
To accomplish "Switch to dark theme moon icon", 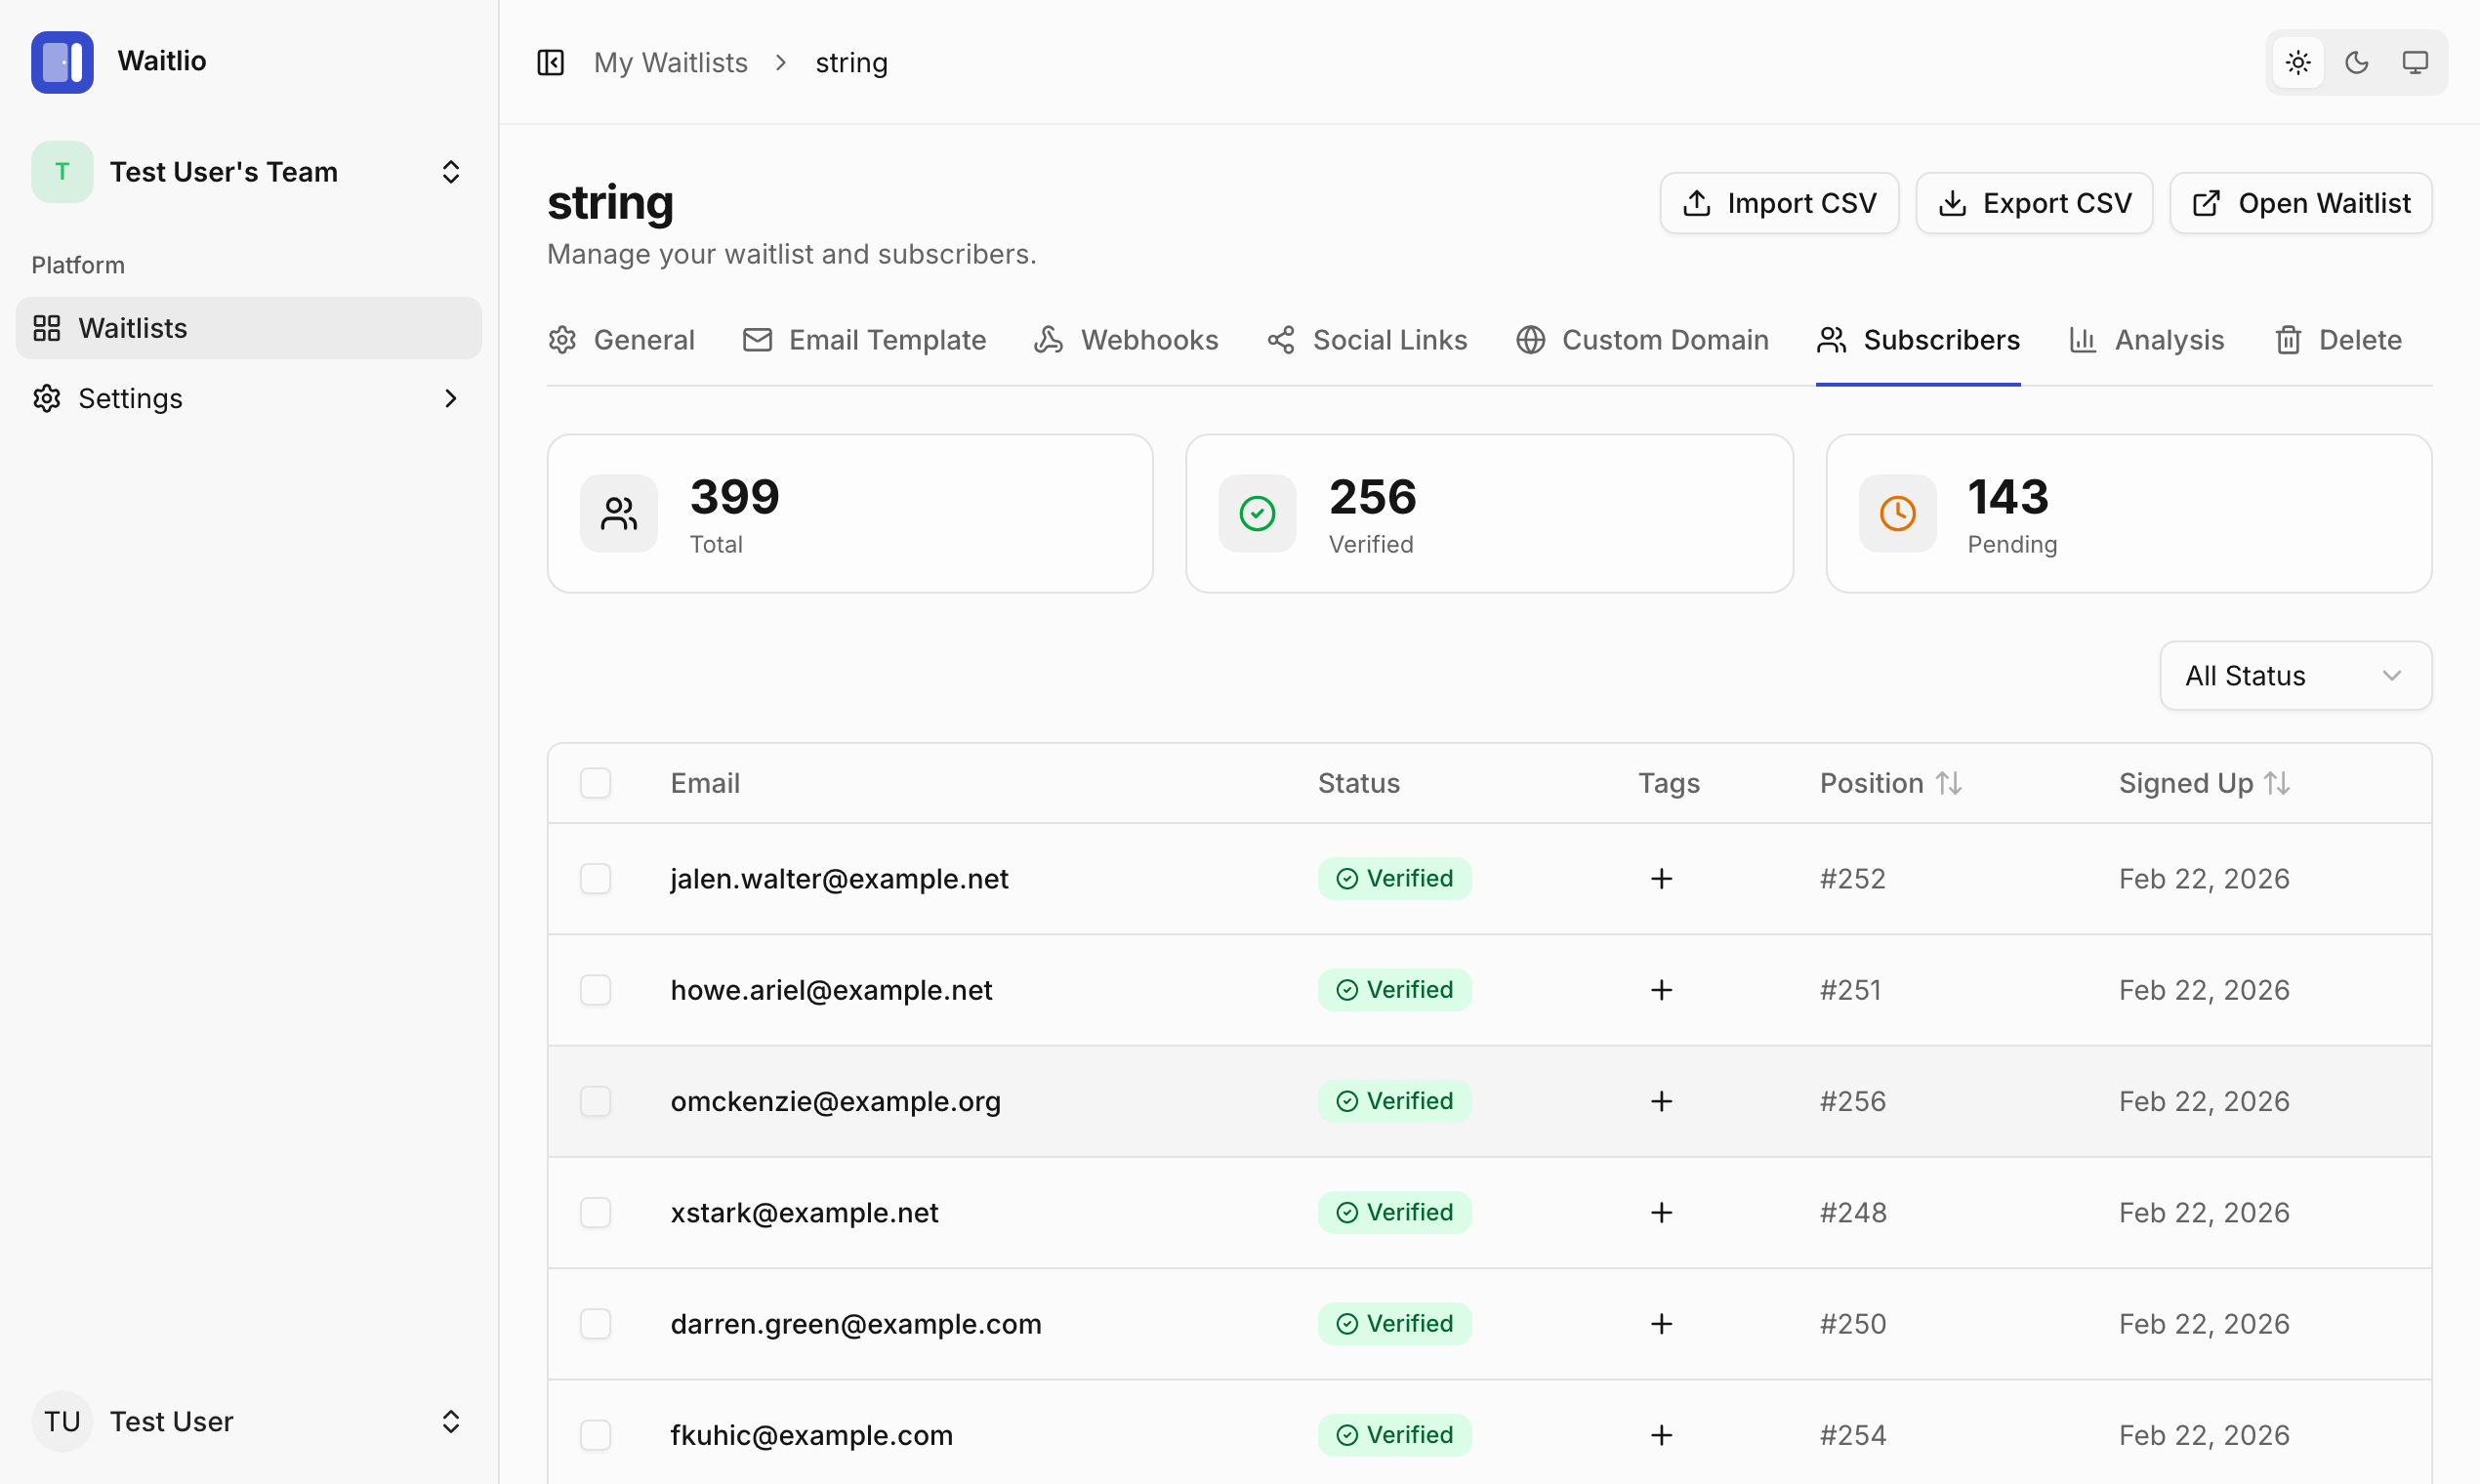I will click(2356, 63).
